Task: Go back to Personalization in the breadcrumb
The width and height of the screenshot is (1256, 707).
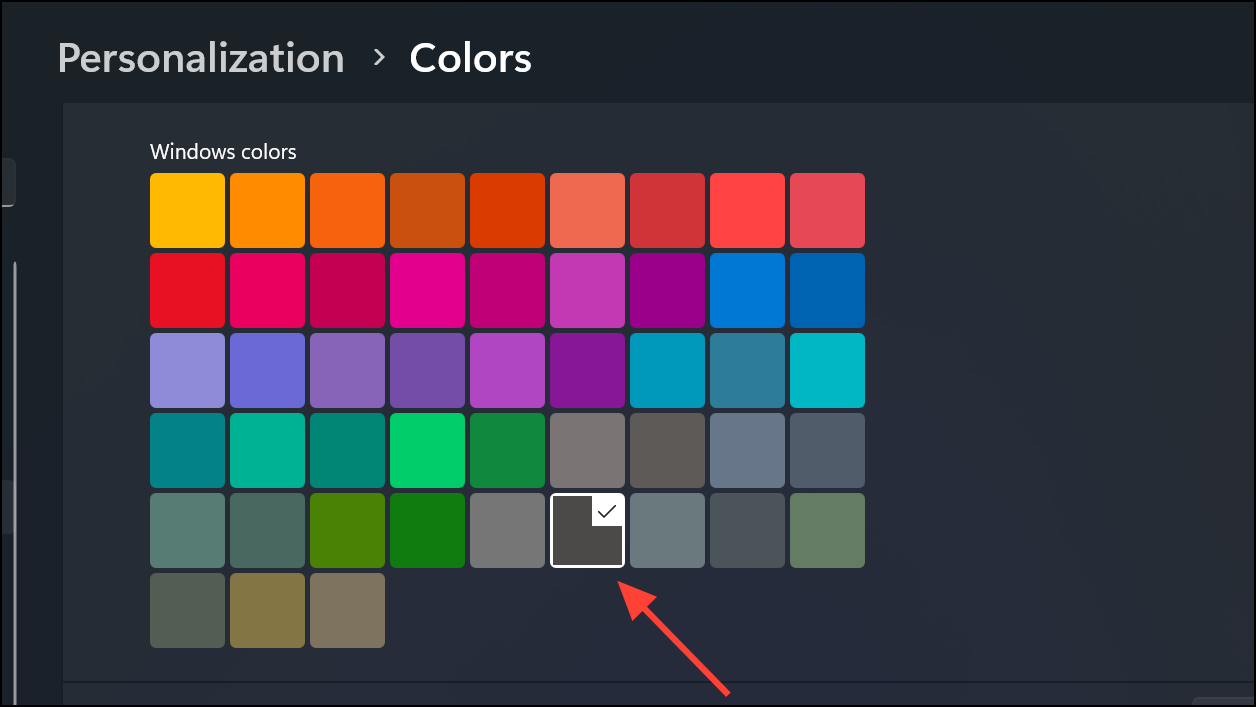Action: (x=201, y=58)
